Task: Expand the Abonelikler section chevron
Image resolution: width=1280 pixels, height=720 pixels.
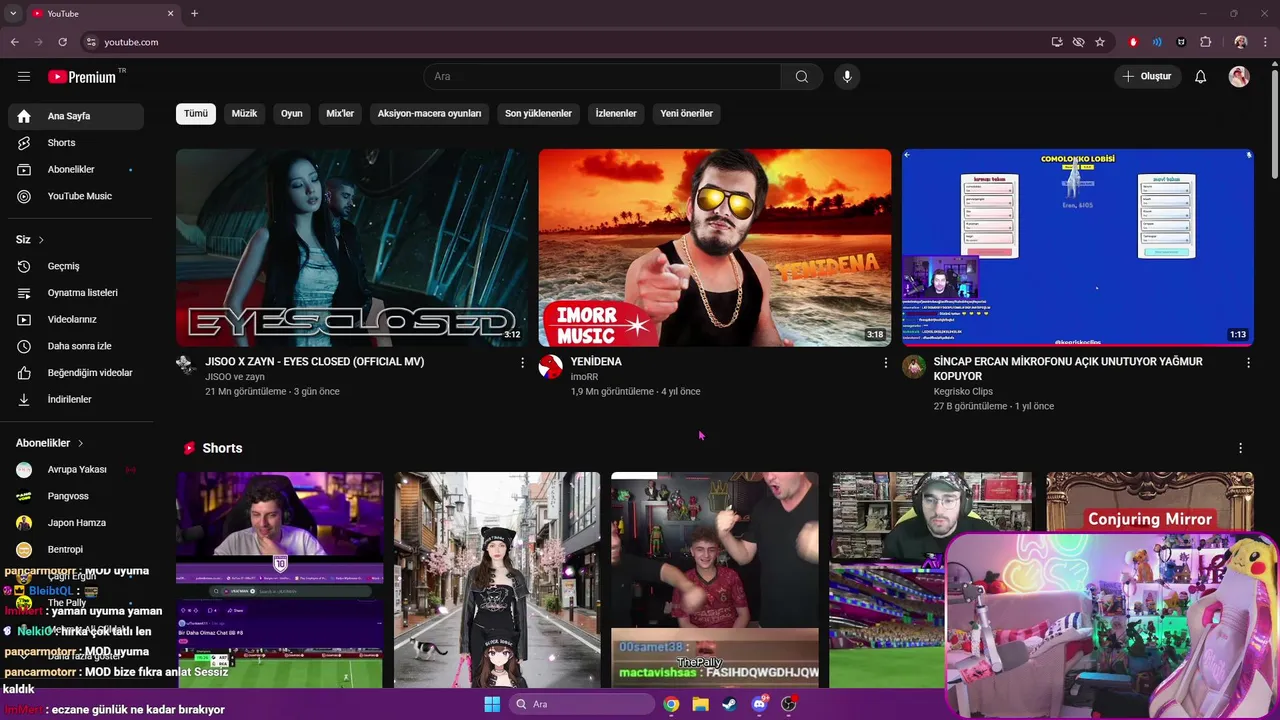Action: coord(80,443)
